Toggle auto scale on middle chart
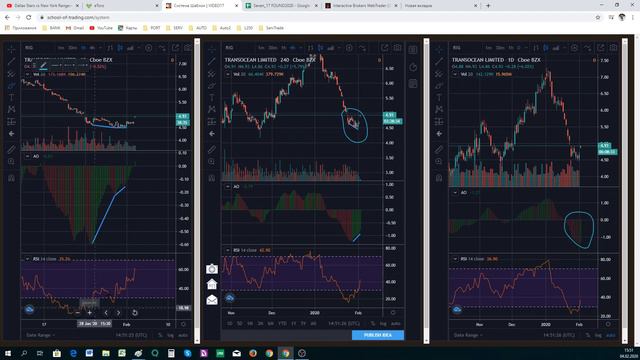Screen dimensions: 640x360 [x=396, y=323]
